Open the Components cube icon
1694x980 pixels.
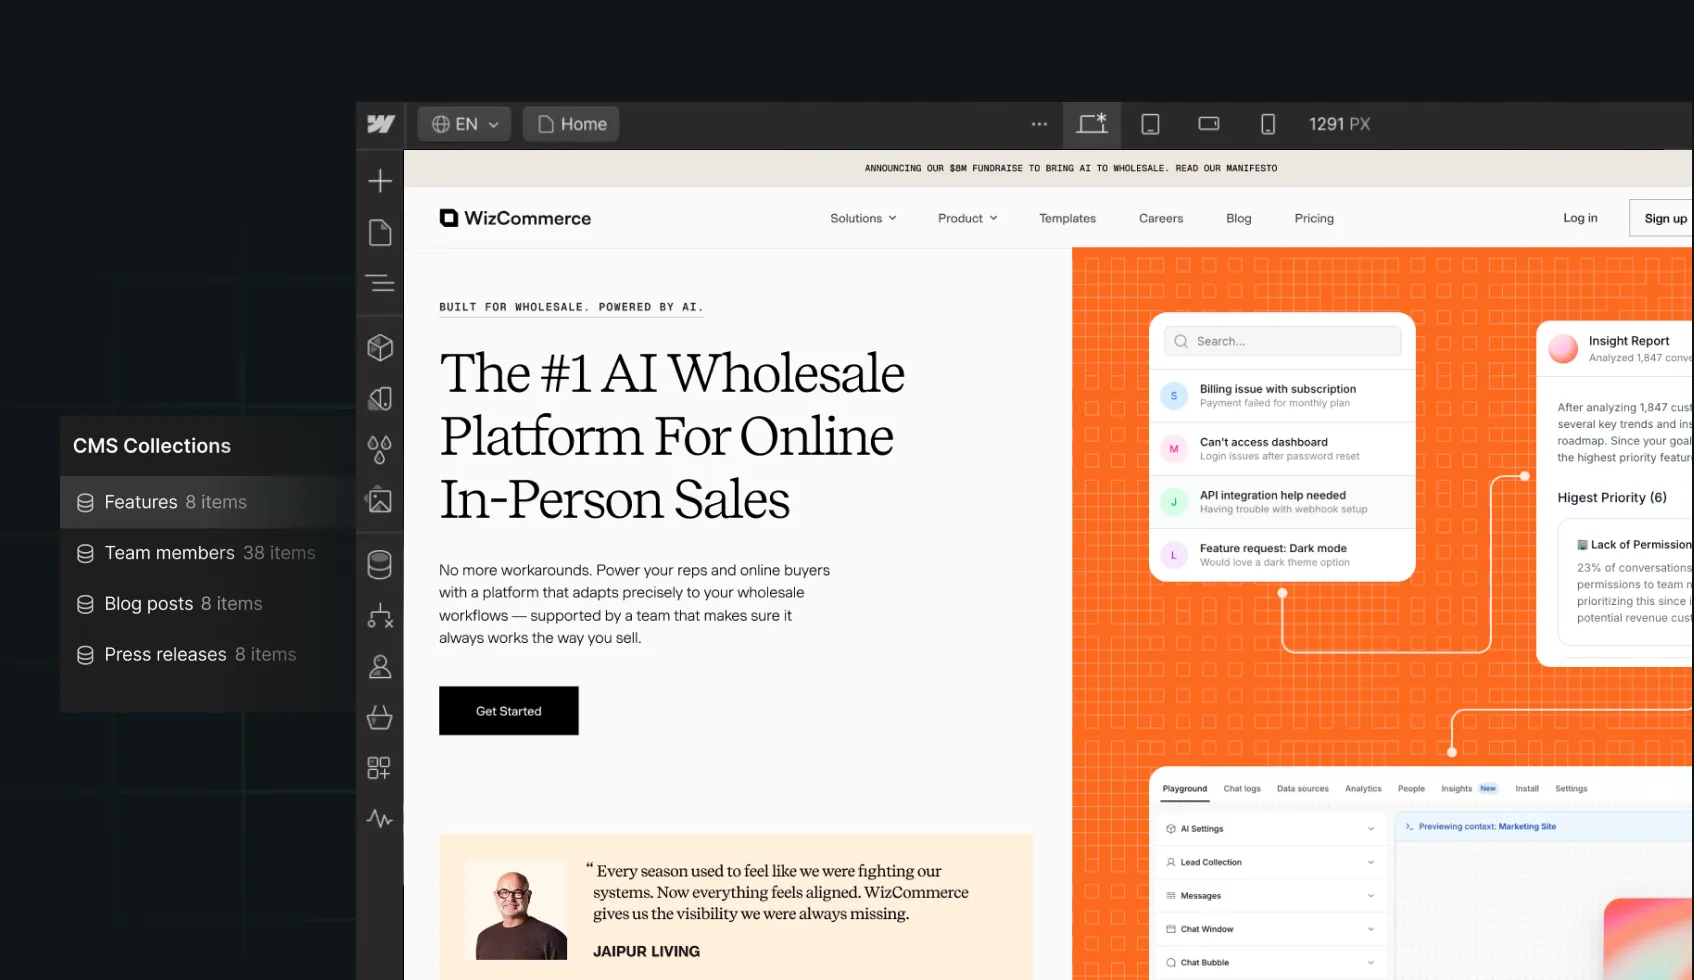point(380,347)
